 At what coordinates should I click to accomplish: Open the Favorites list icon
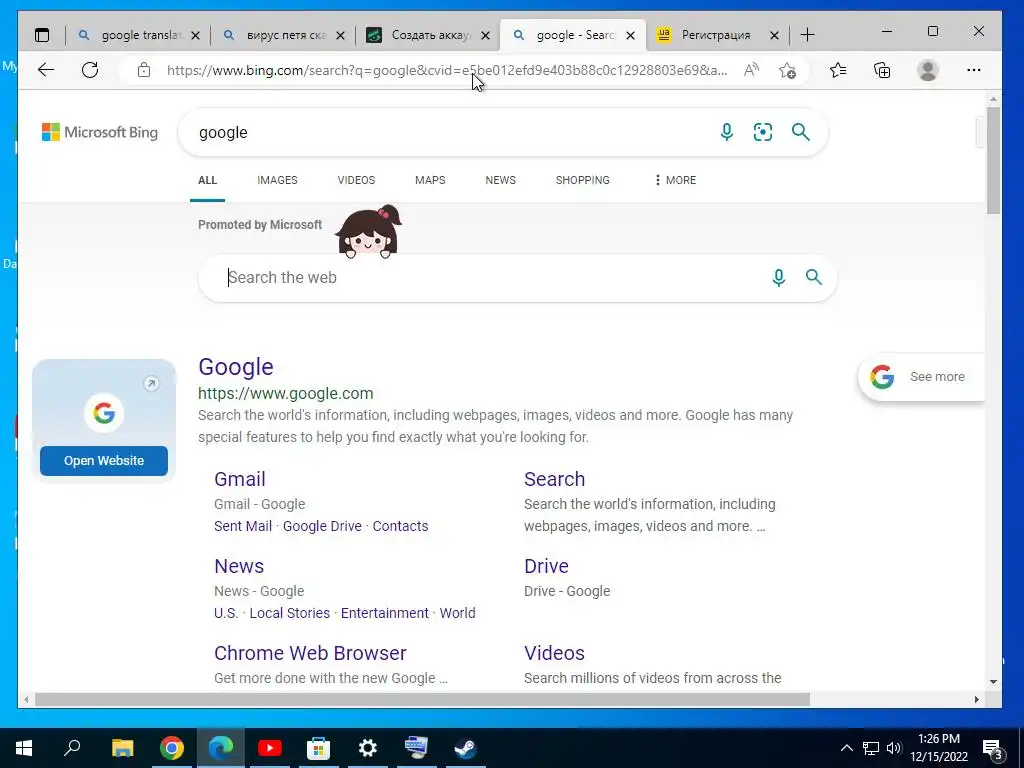(x=838, y=70)
